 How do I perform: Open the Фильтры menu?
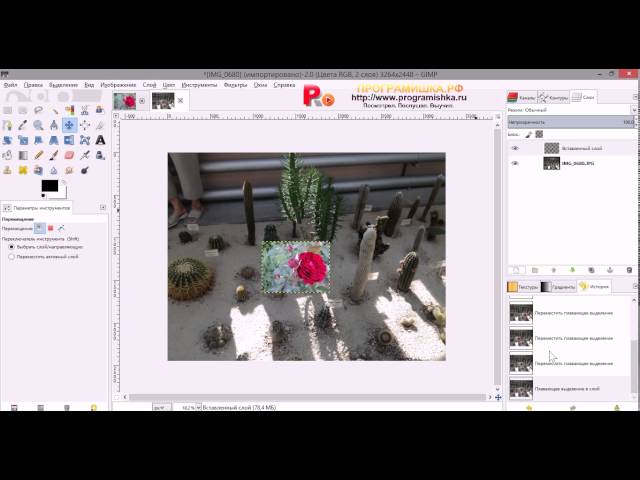[235, 85]
